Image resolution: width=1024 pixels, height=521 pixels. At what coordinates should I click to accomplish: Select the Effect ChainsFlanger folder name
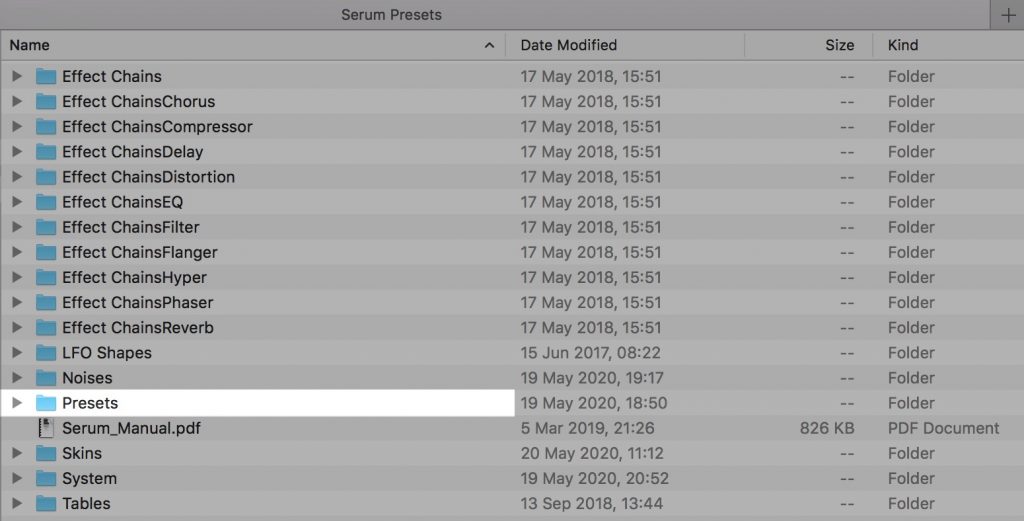tap(139, 252)
